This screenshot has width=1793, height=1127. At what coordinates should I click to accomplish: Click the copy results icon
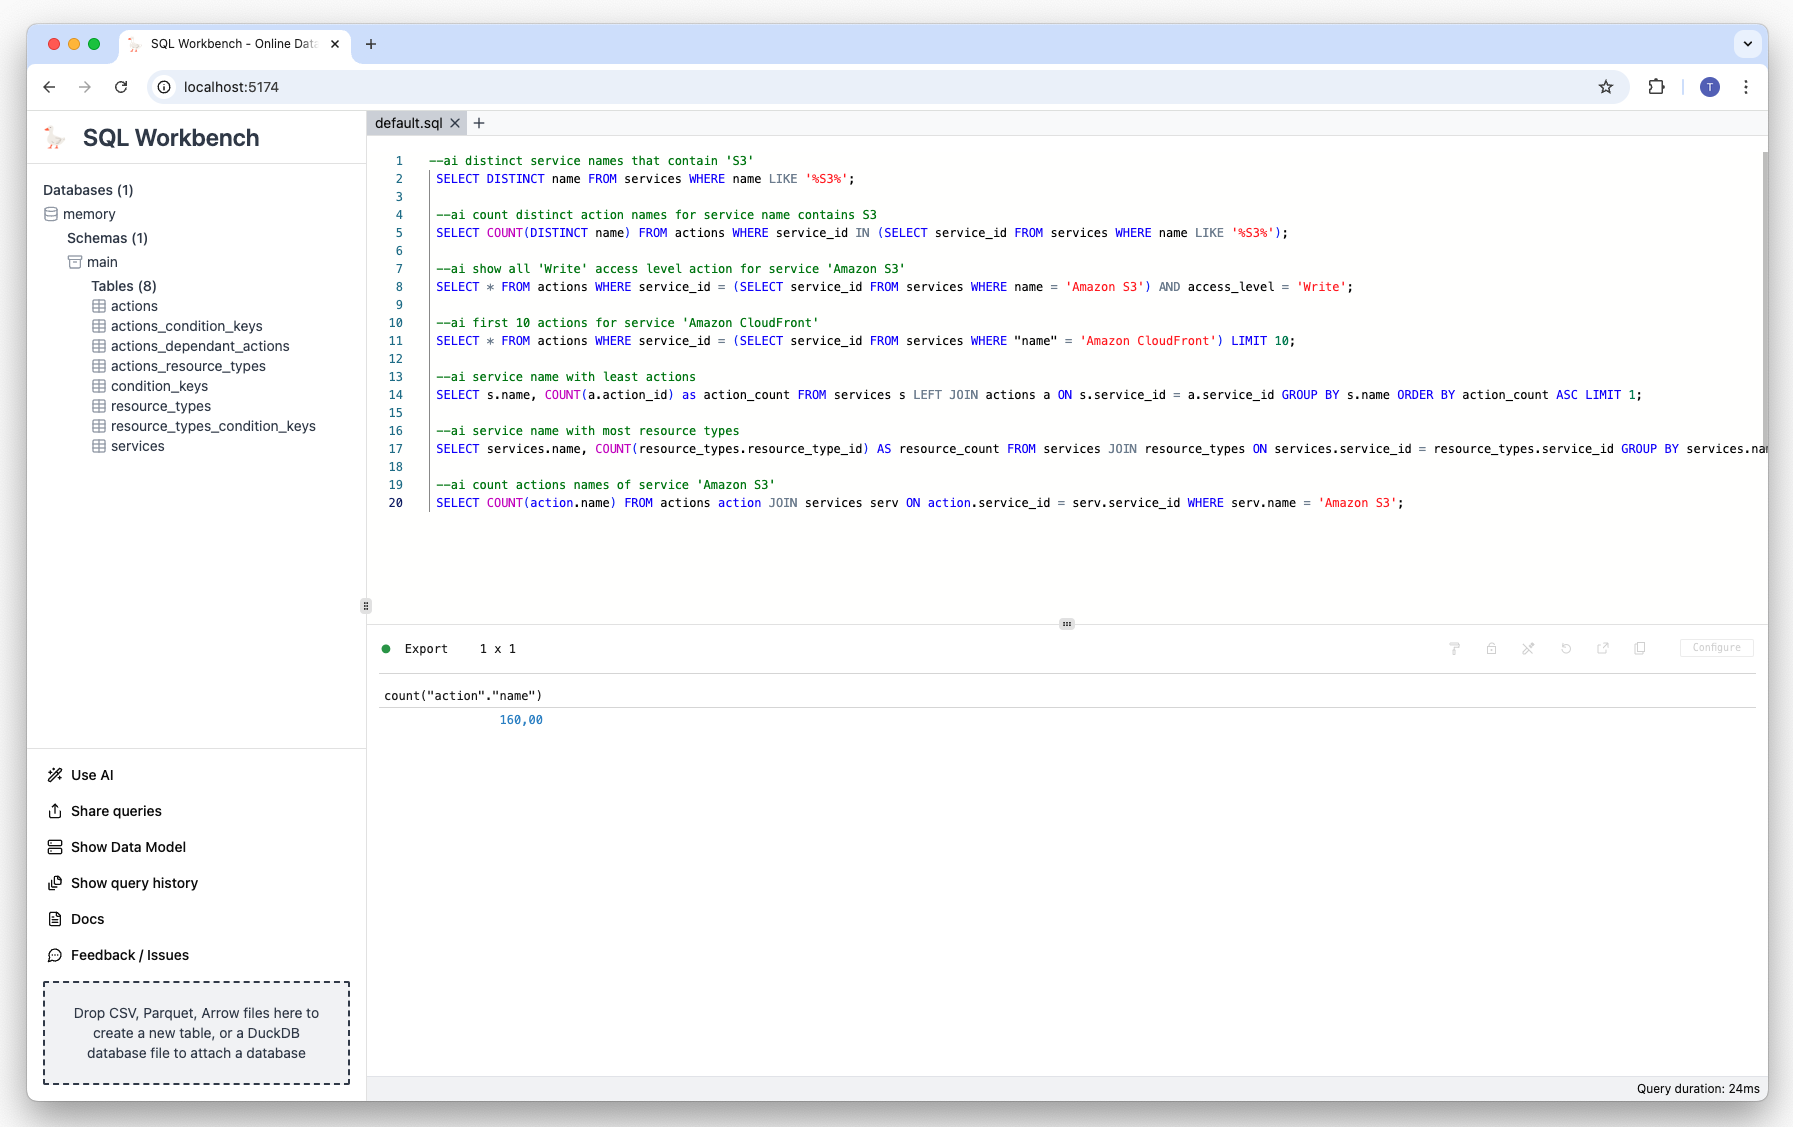(x=1640, y=649)
